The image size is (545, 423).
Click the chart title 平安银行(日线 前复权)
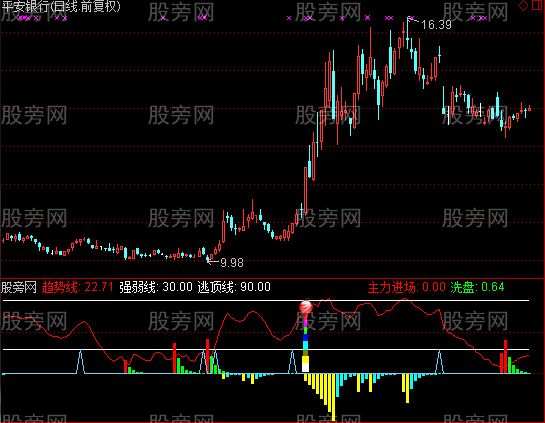click(x=61, y=6)
